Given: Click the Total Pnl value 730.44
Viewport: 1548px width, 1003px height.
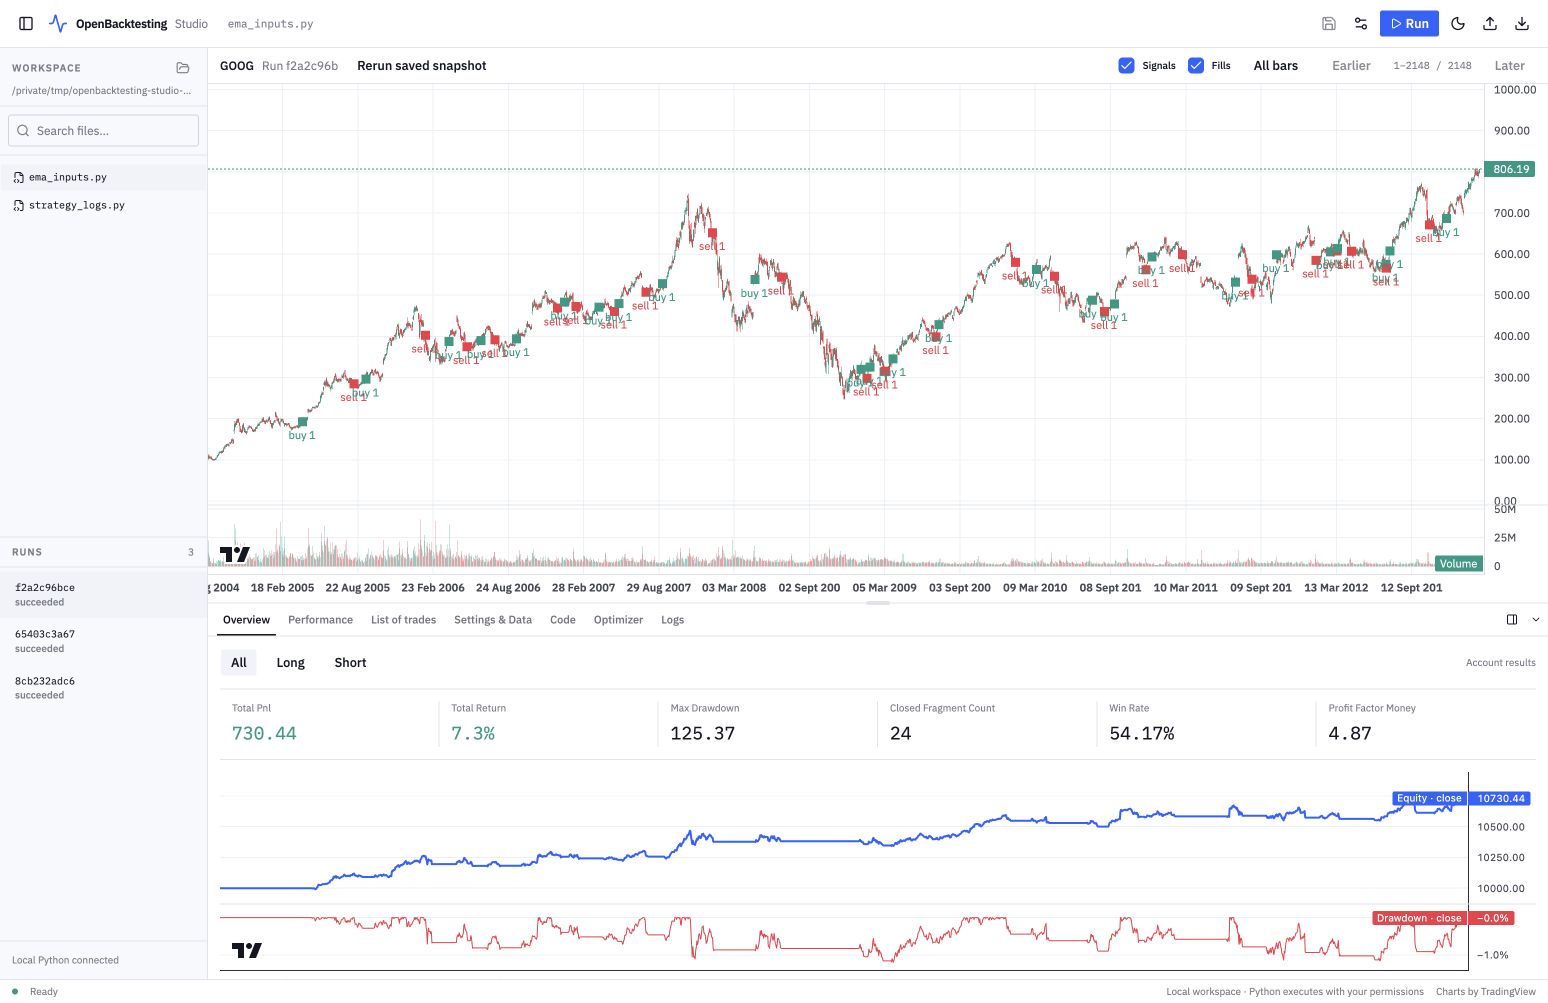Looking at the screenshot, I should point(264,734).
